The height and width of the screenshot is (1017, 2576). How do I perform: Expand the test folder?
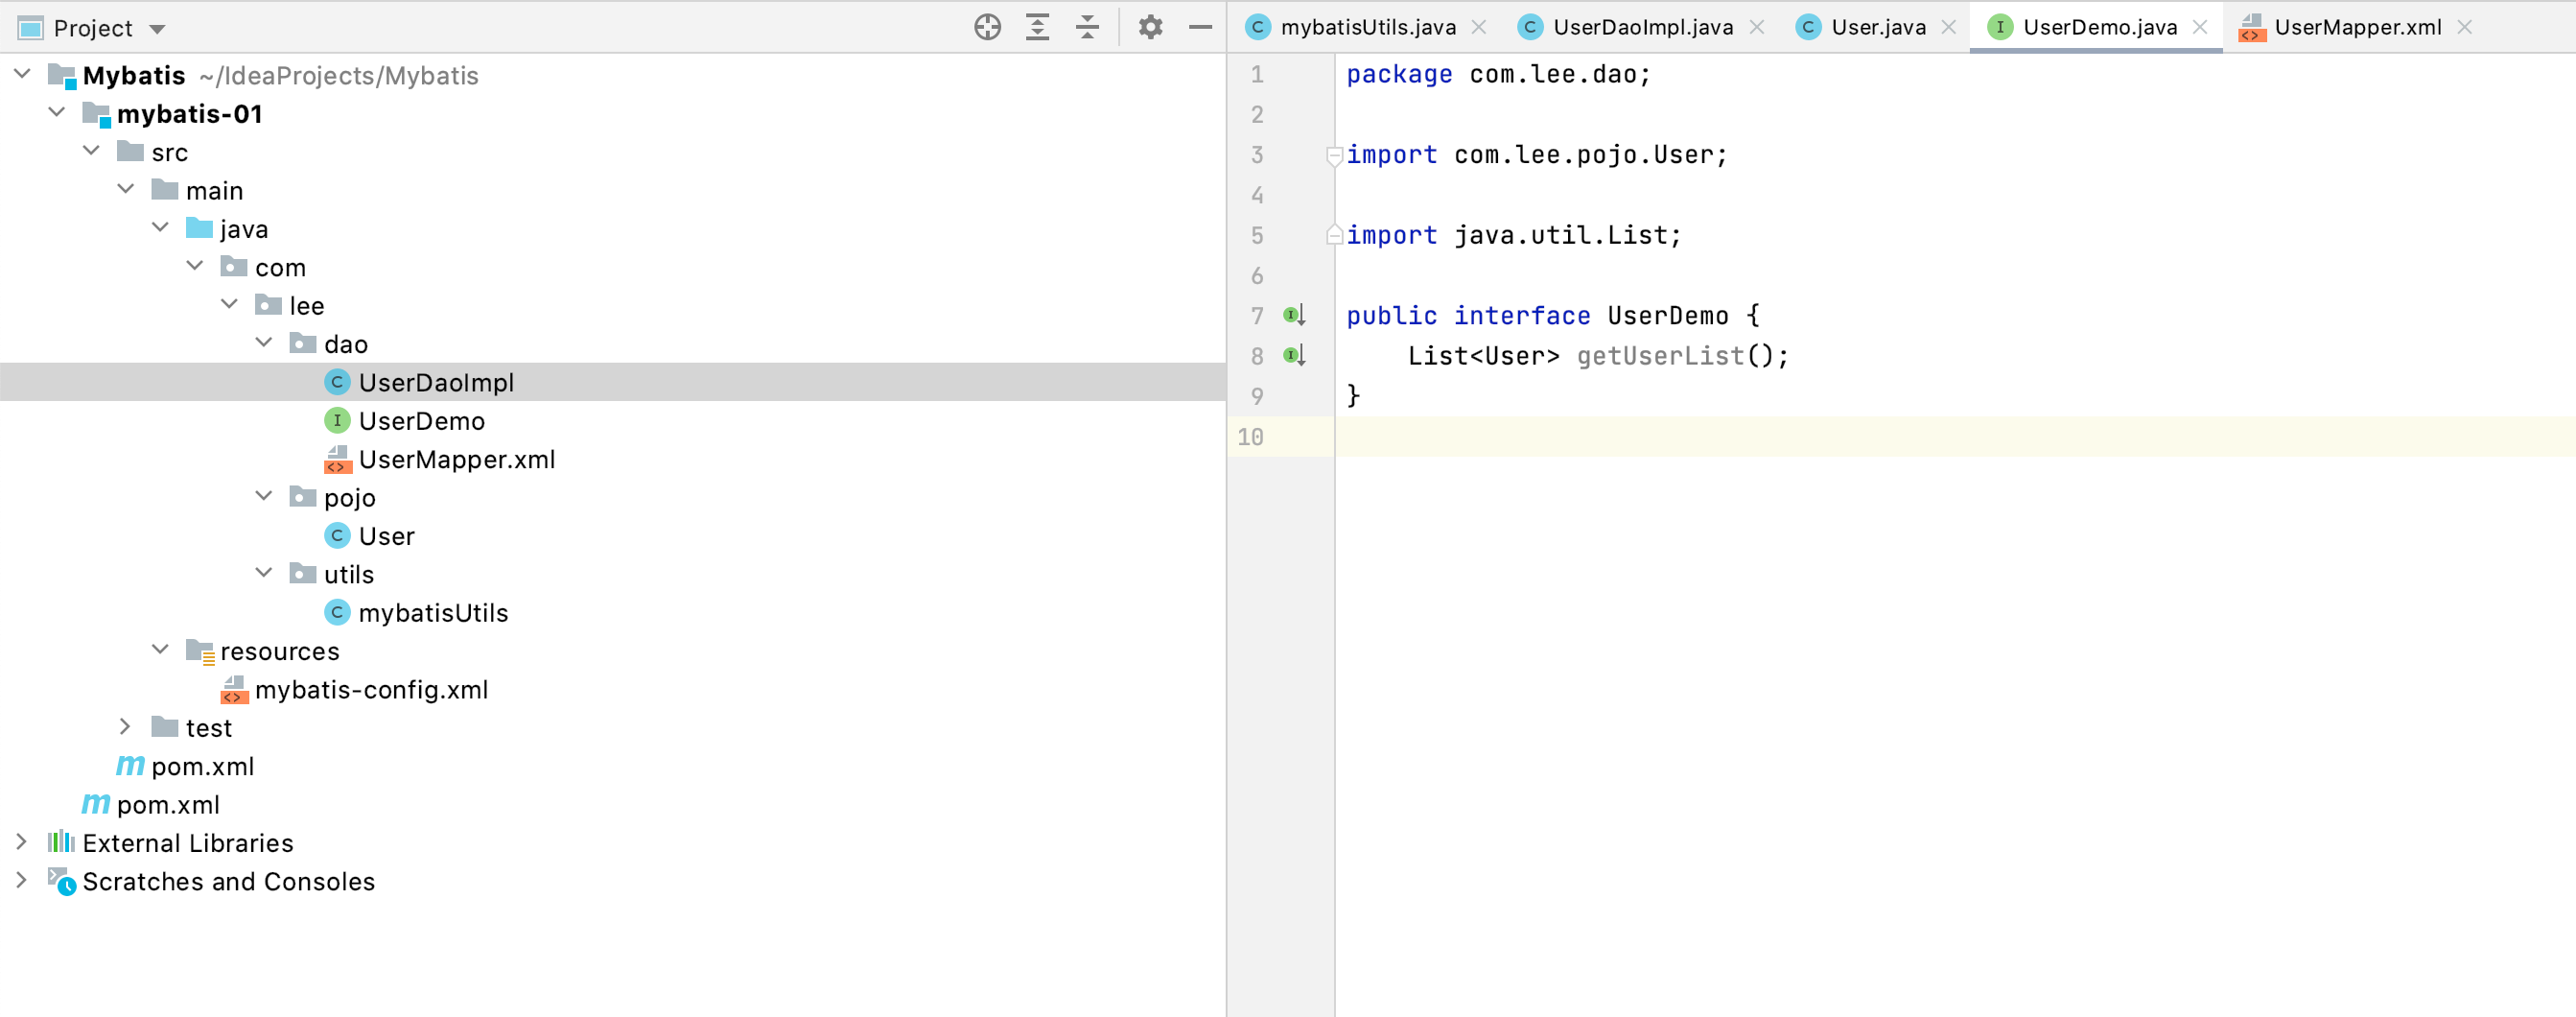(x=125, y=727)
